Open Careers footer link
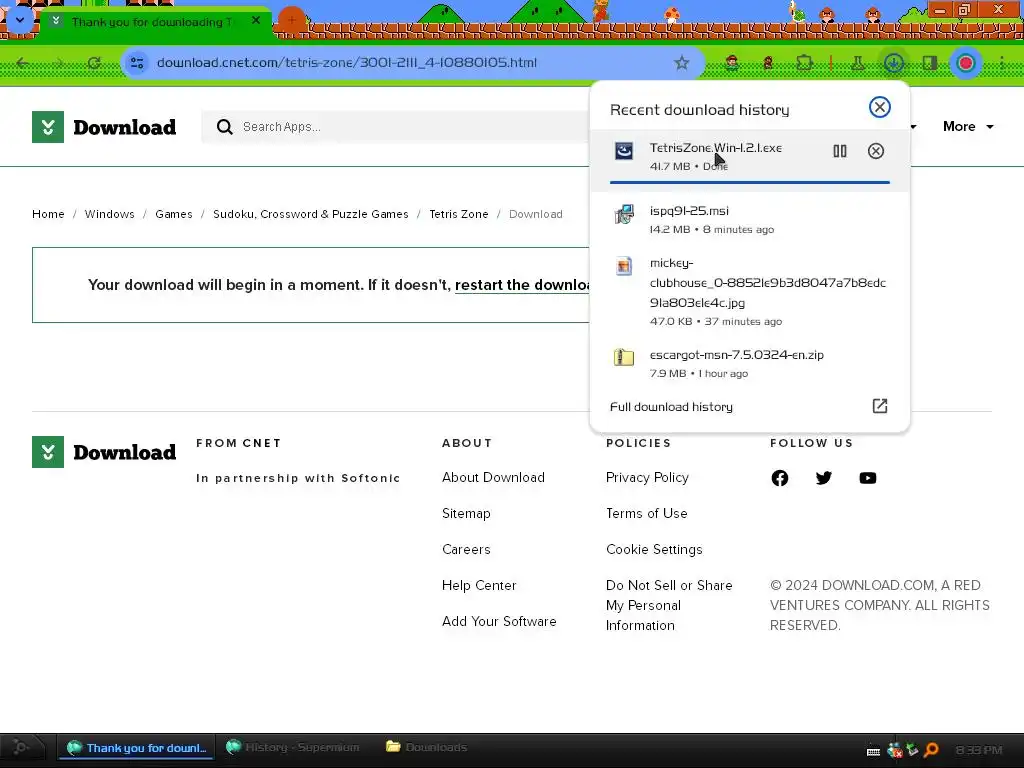The width and height of the screenshot is (1024, 768). [x=466, y=549]
